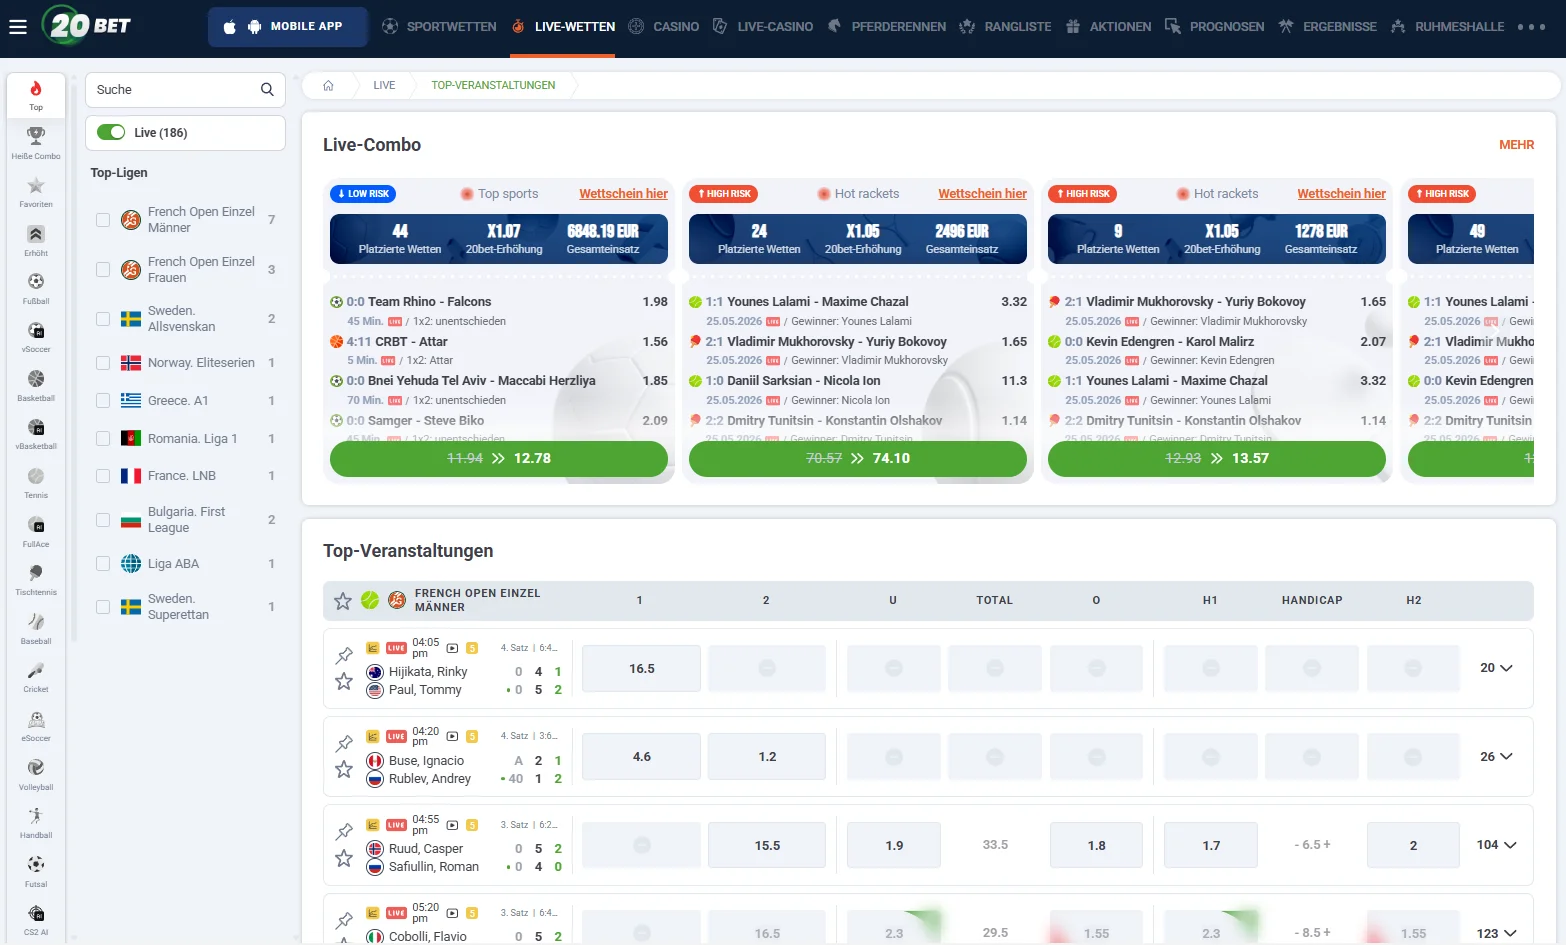Select vSoccer sport icon

pos(36,337)
